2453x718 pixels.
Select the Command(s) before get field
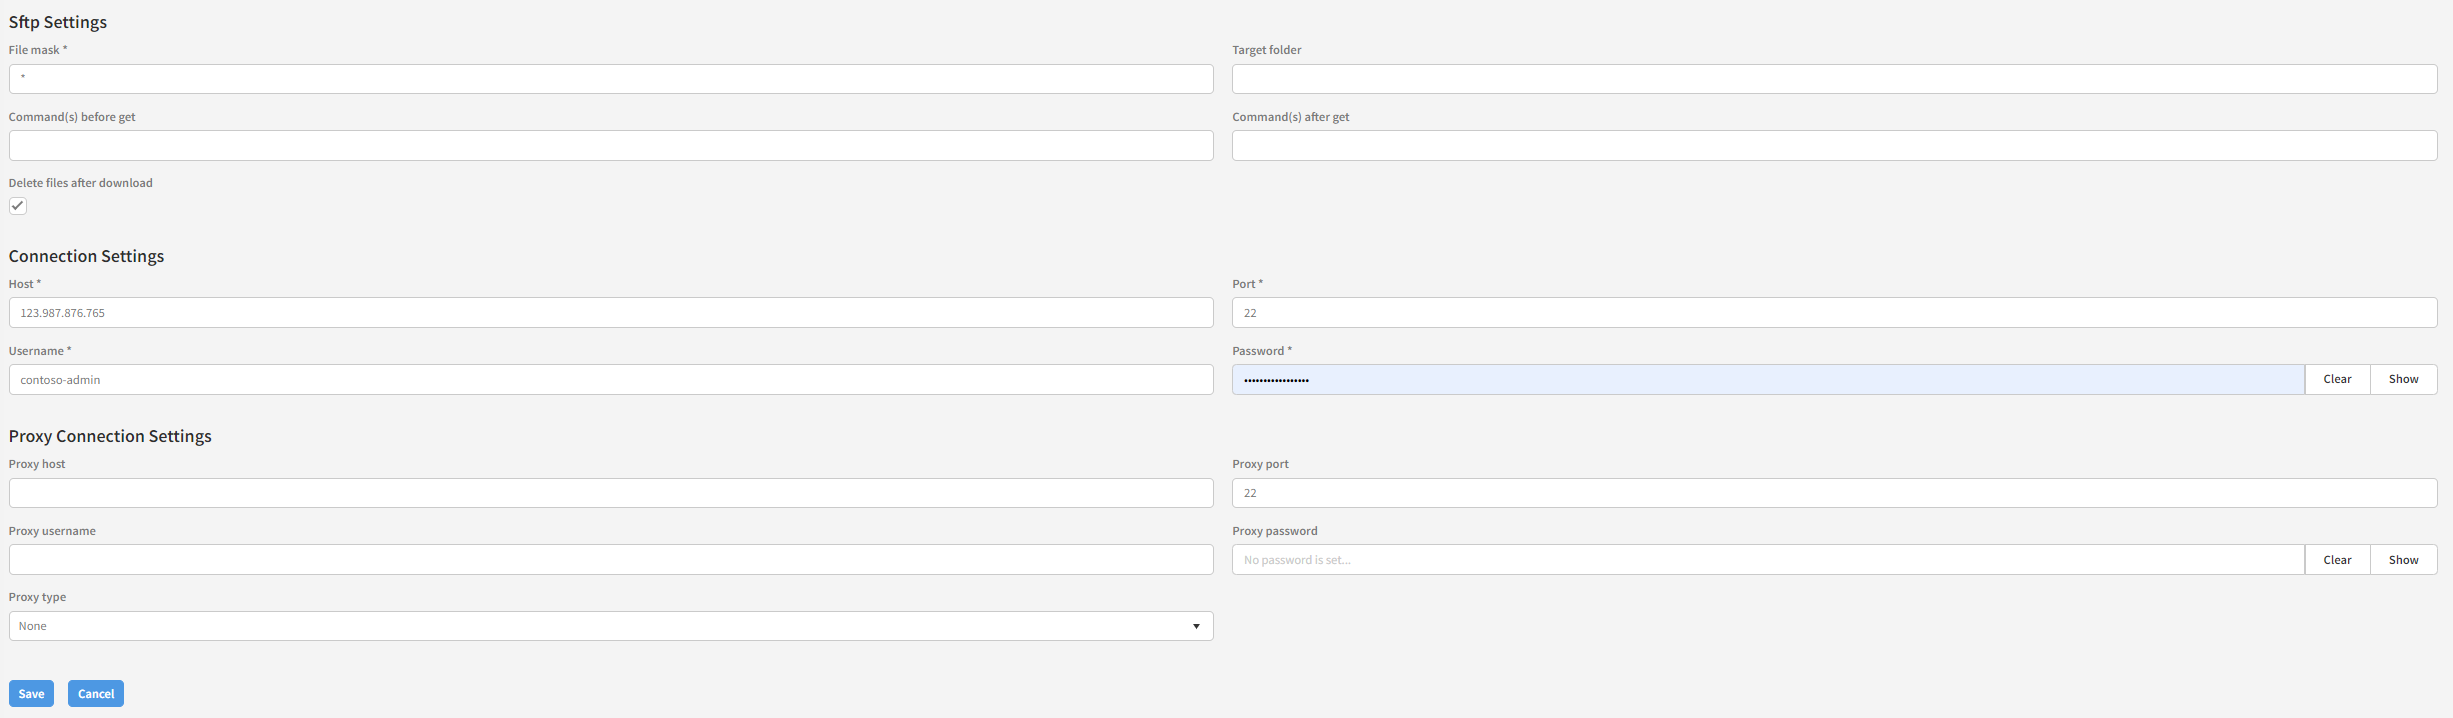(610, 146)
